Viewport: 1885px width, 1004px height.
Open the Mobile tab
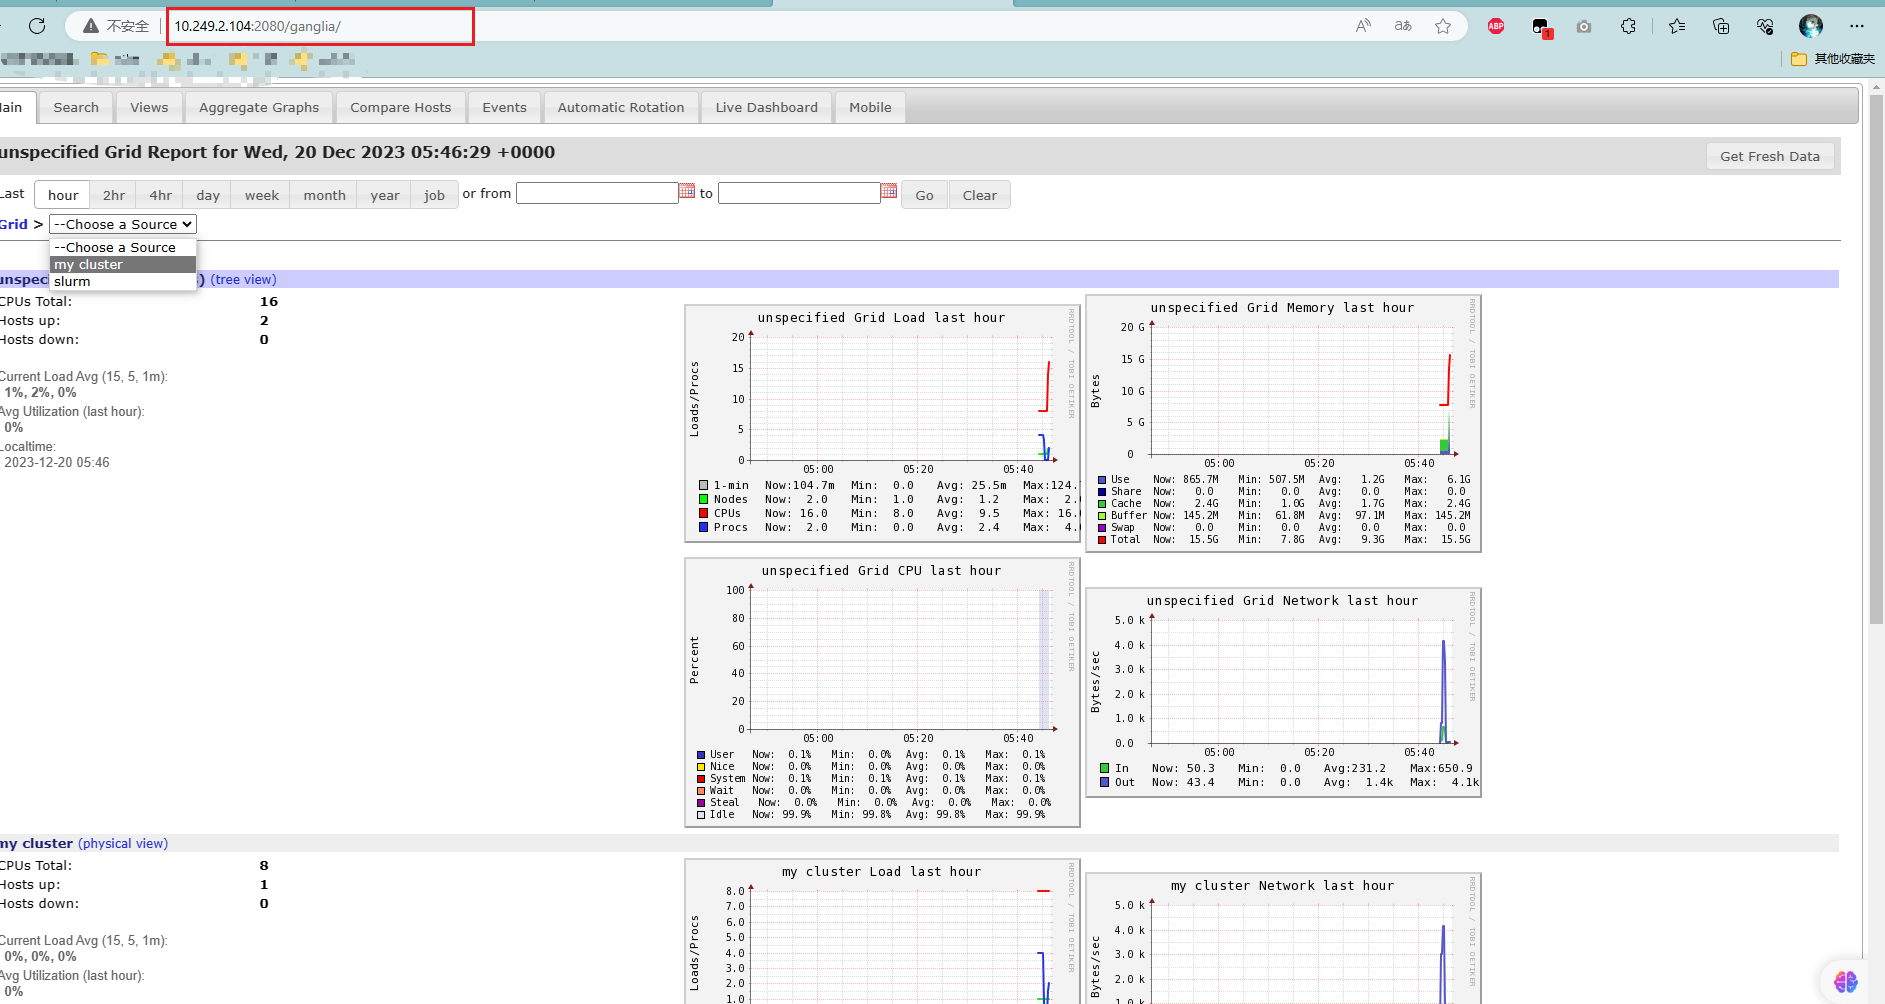pos(870,107)
